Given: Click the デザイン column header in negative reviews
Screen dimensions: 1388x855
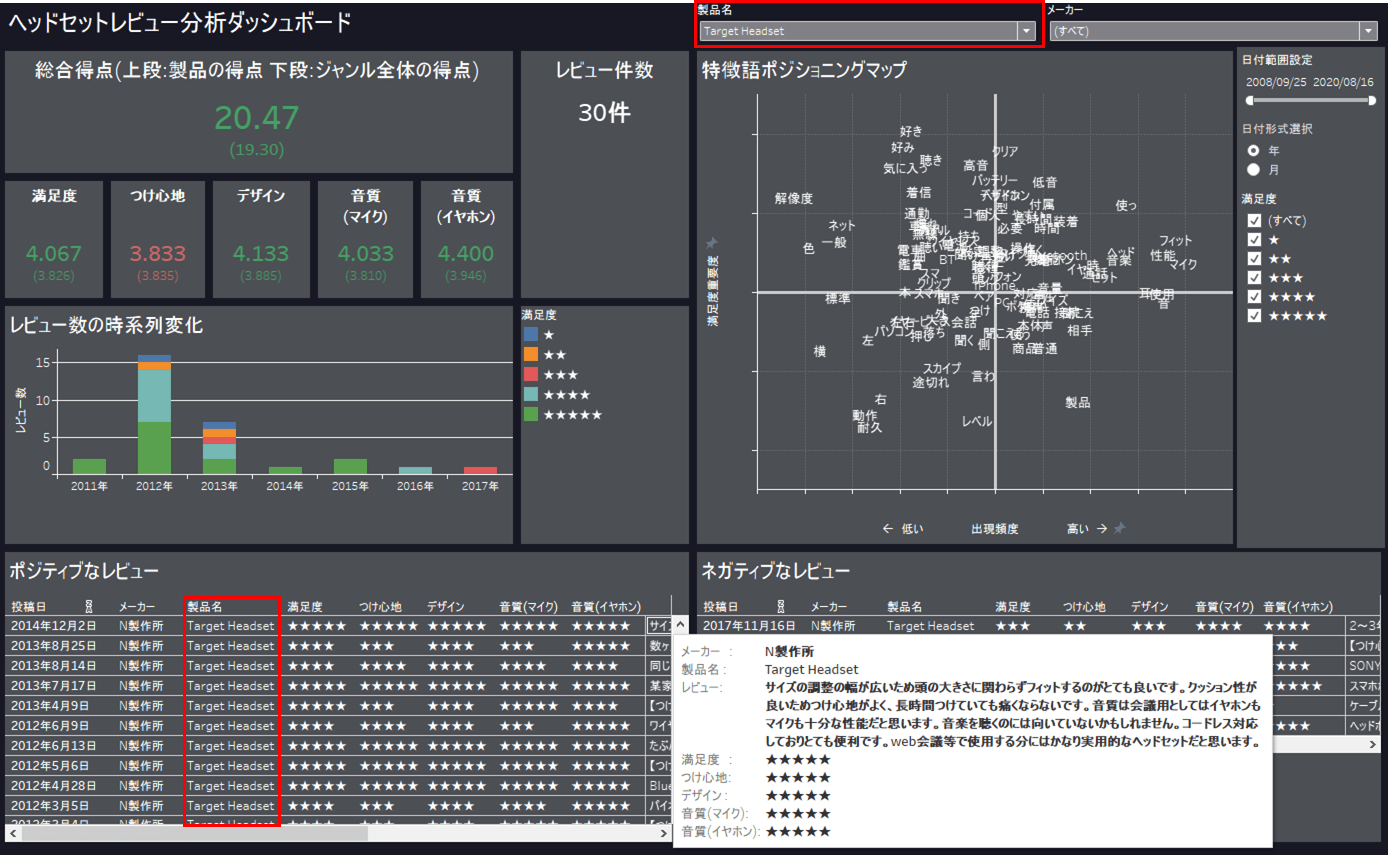Looking at the screenshot, I should coord(1150,607).
